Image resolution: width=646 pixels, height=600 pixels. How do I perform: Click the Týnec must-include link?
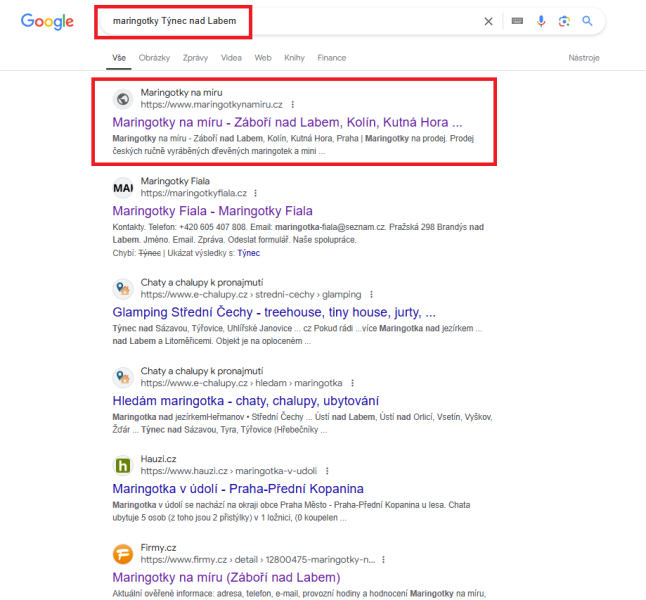[248, 253]
